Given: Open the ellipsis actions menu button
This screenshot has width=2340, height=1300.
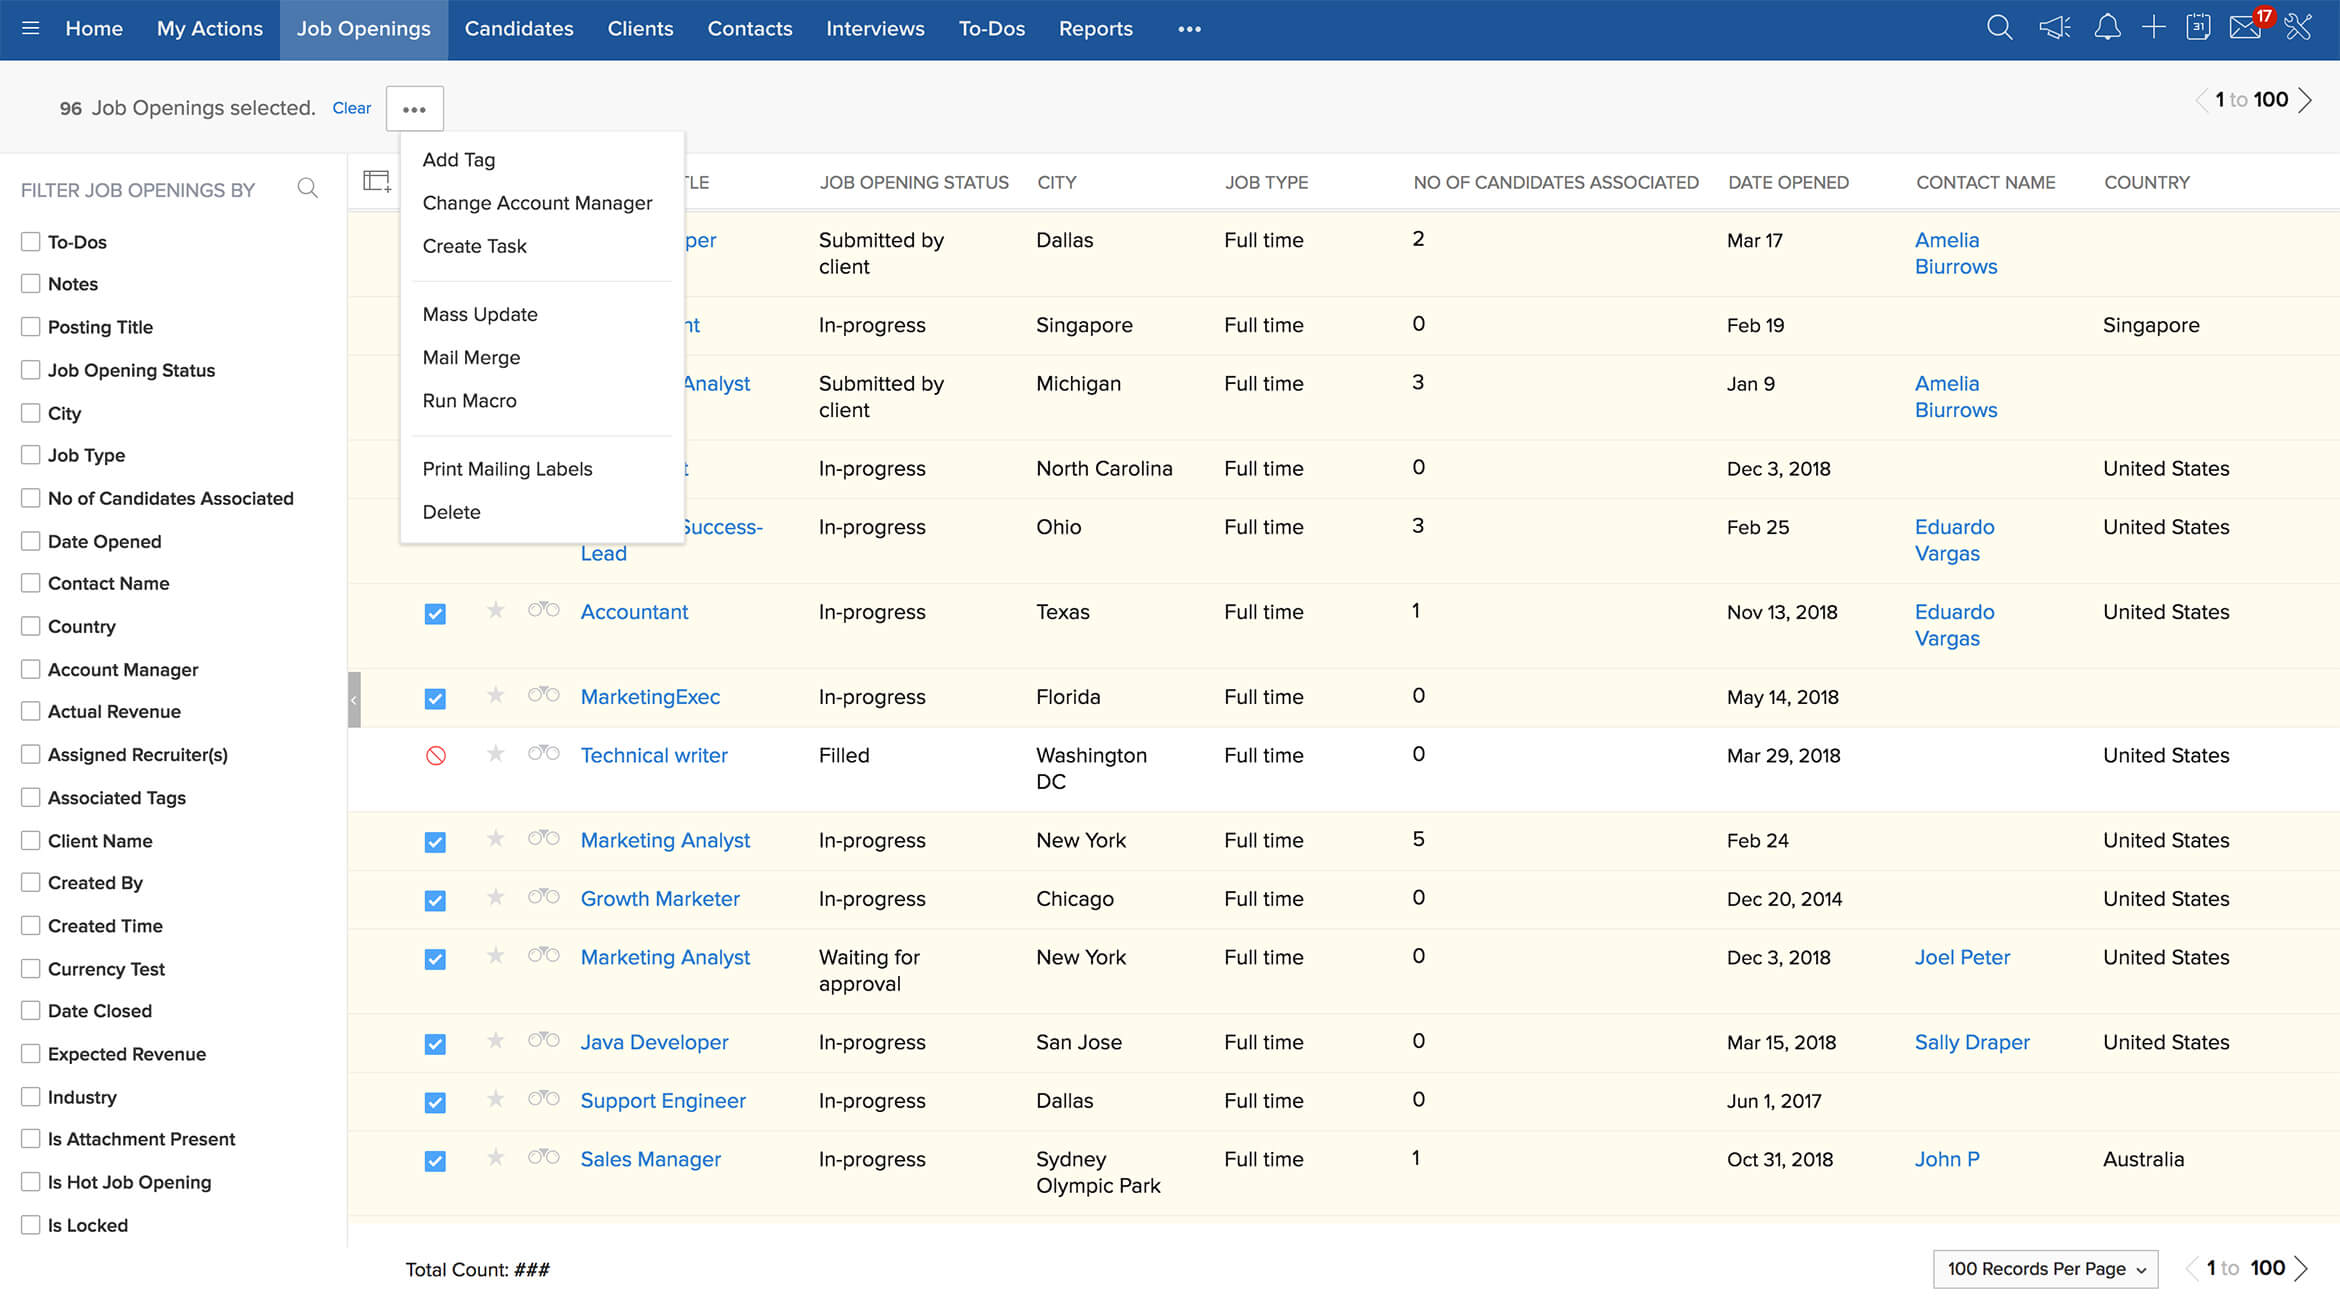Looking at the screenshot, I should 414,107.
